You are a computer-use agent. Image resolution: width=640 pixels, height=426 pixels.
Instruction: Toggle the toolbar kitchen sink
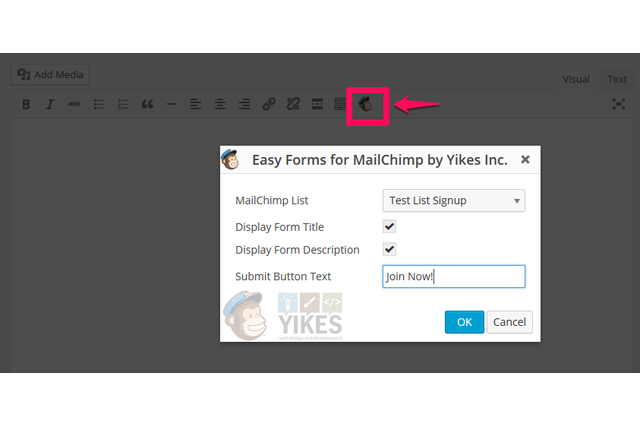(340, 104)
